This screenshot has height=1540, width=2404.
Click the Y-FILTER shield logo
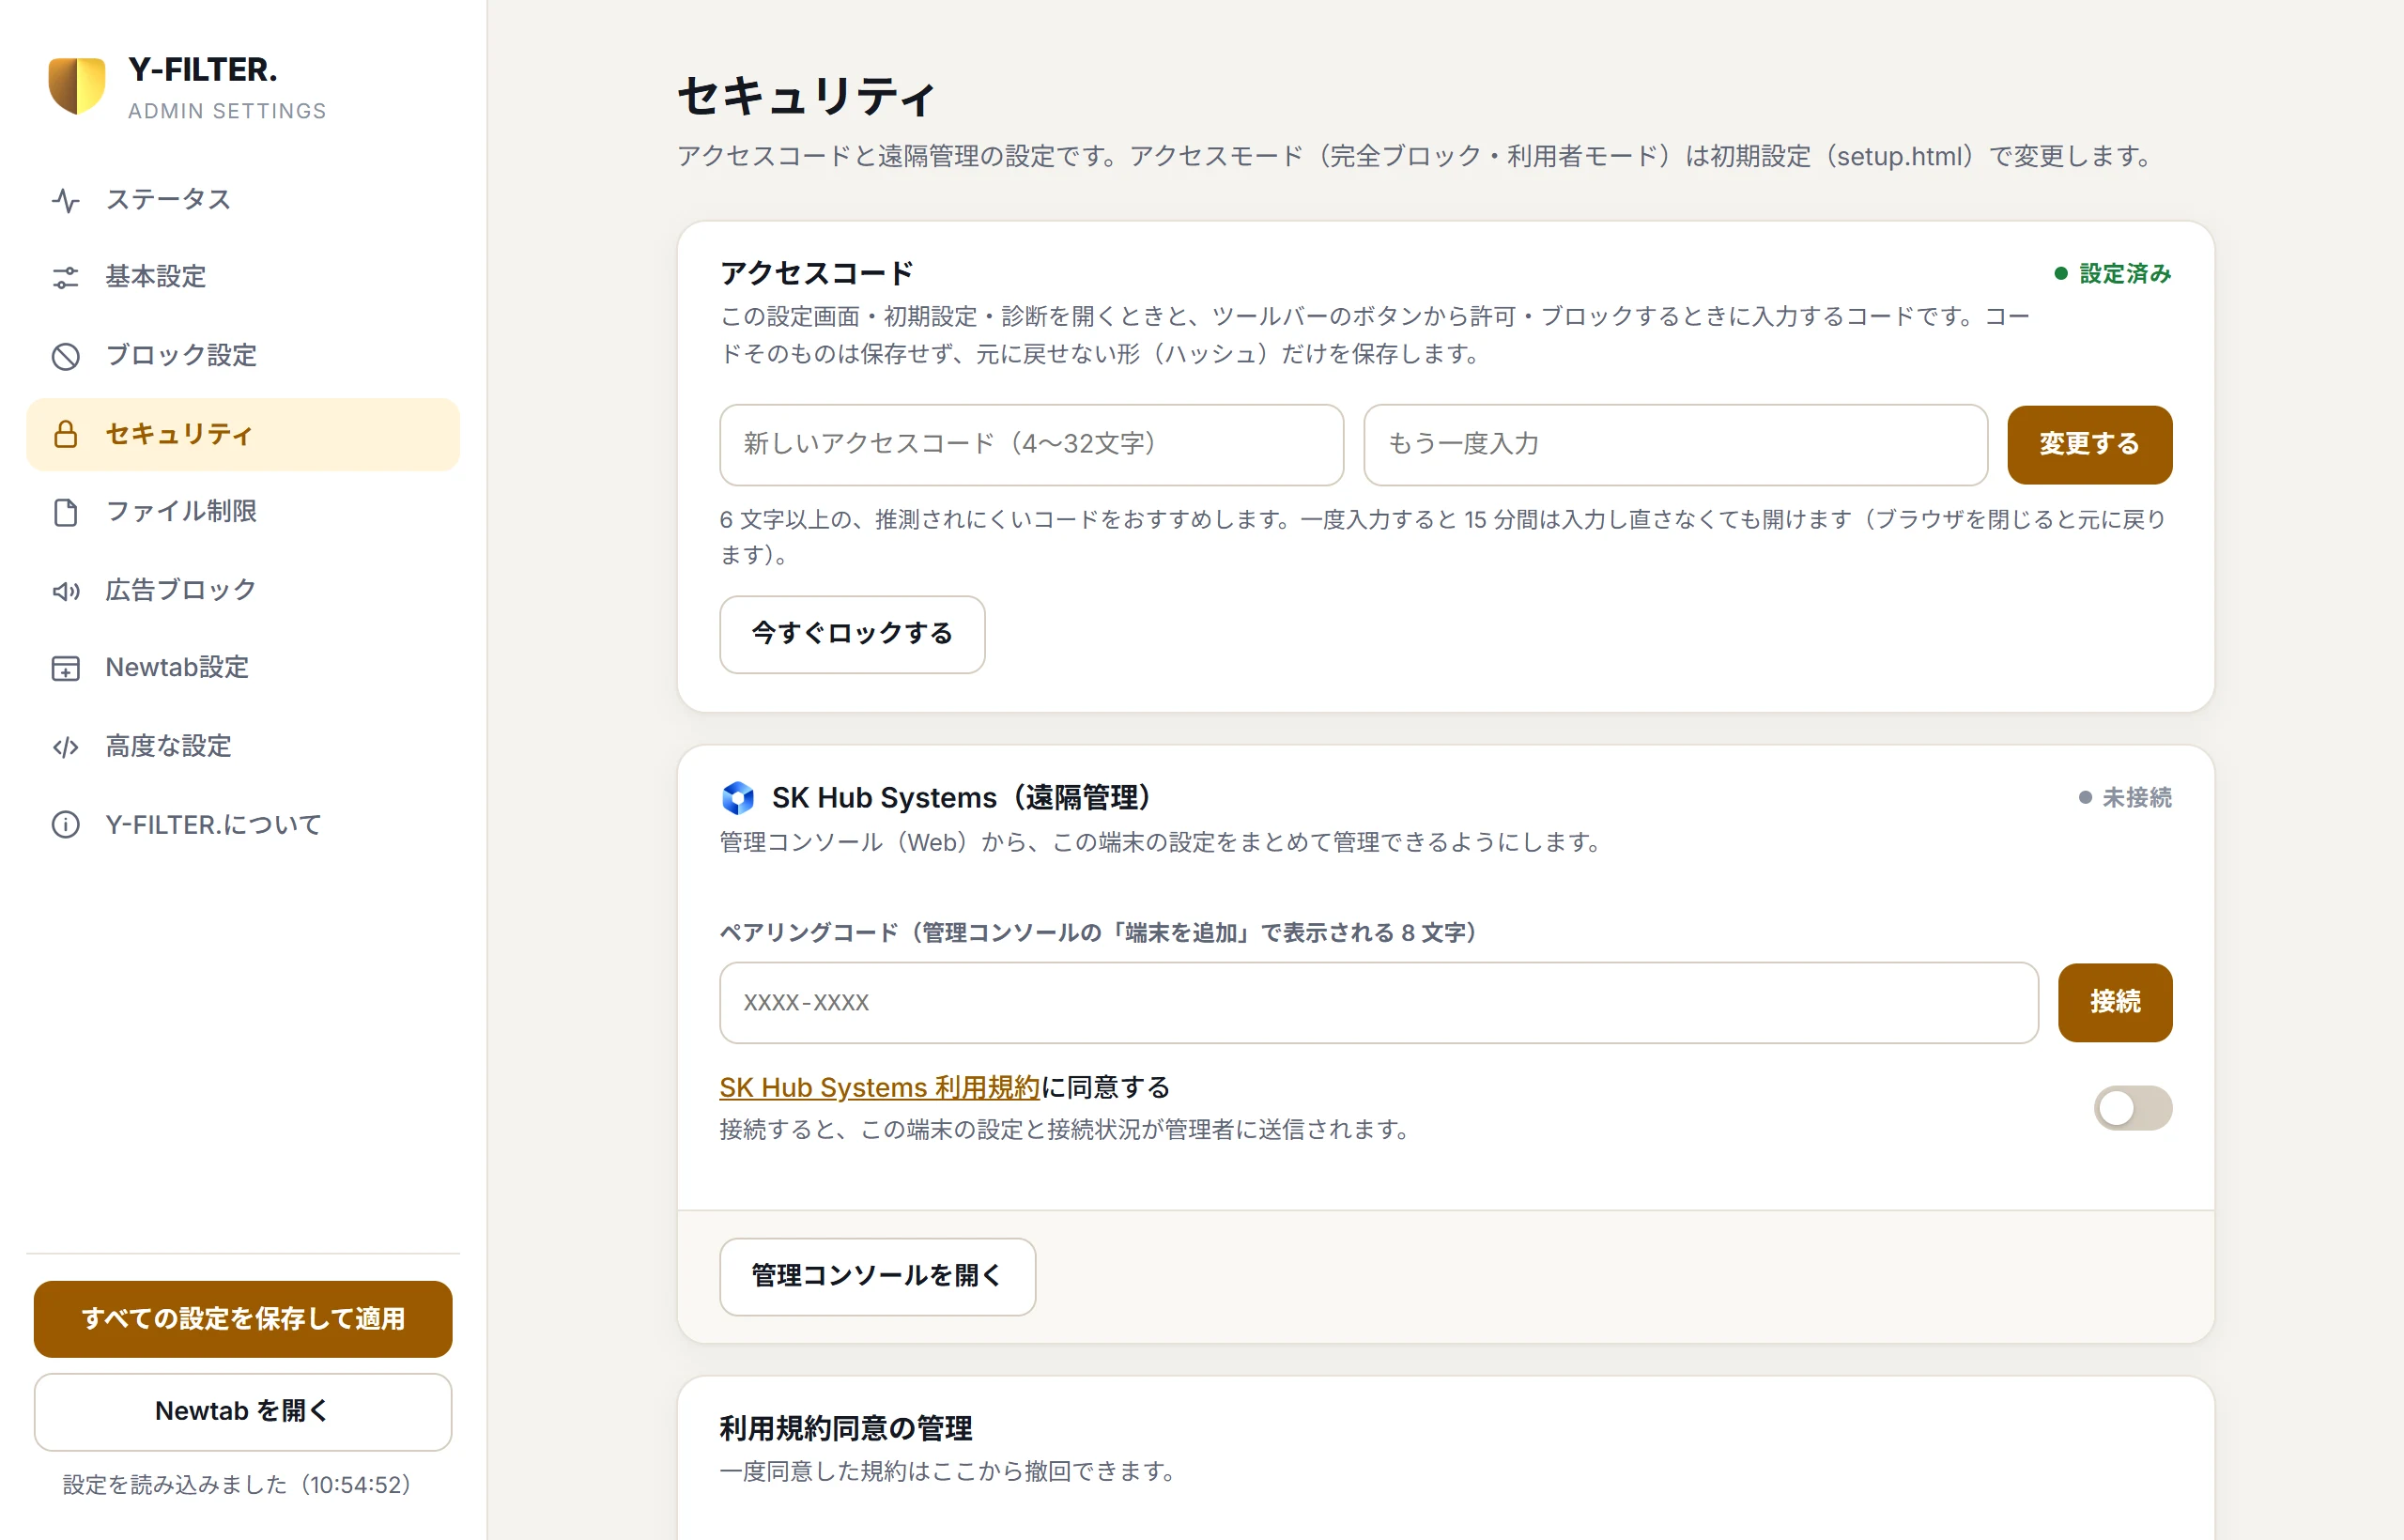(x=77, y=86)
